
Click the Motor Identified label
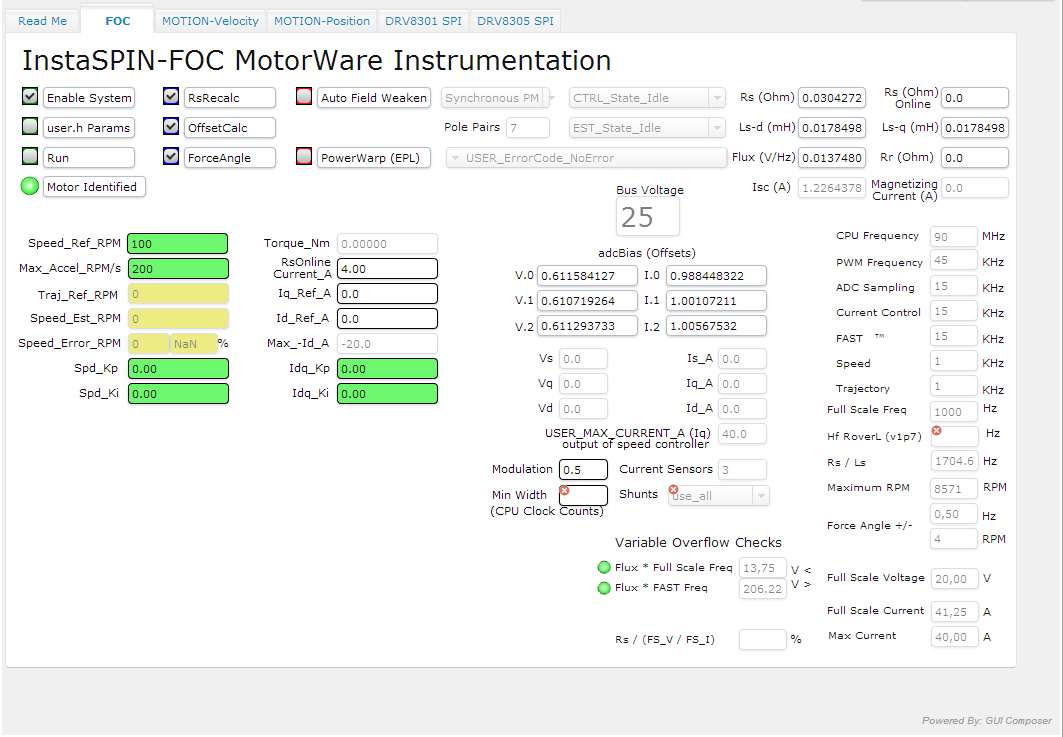coord(94,186)
